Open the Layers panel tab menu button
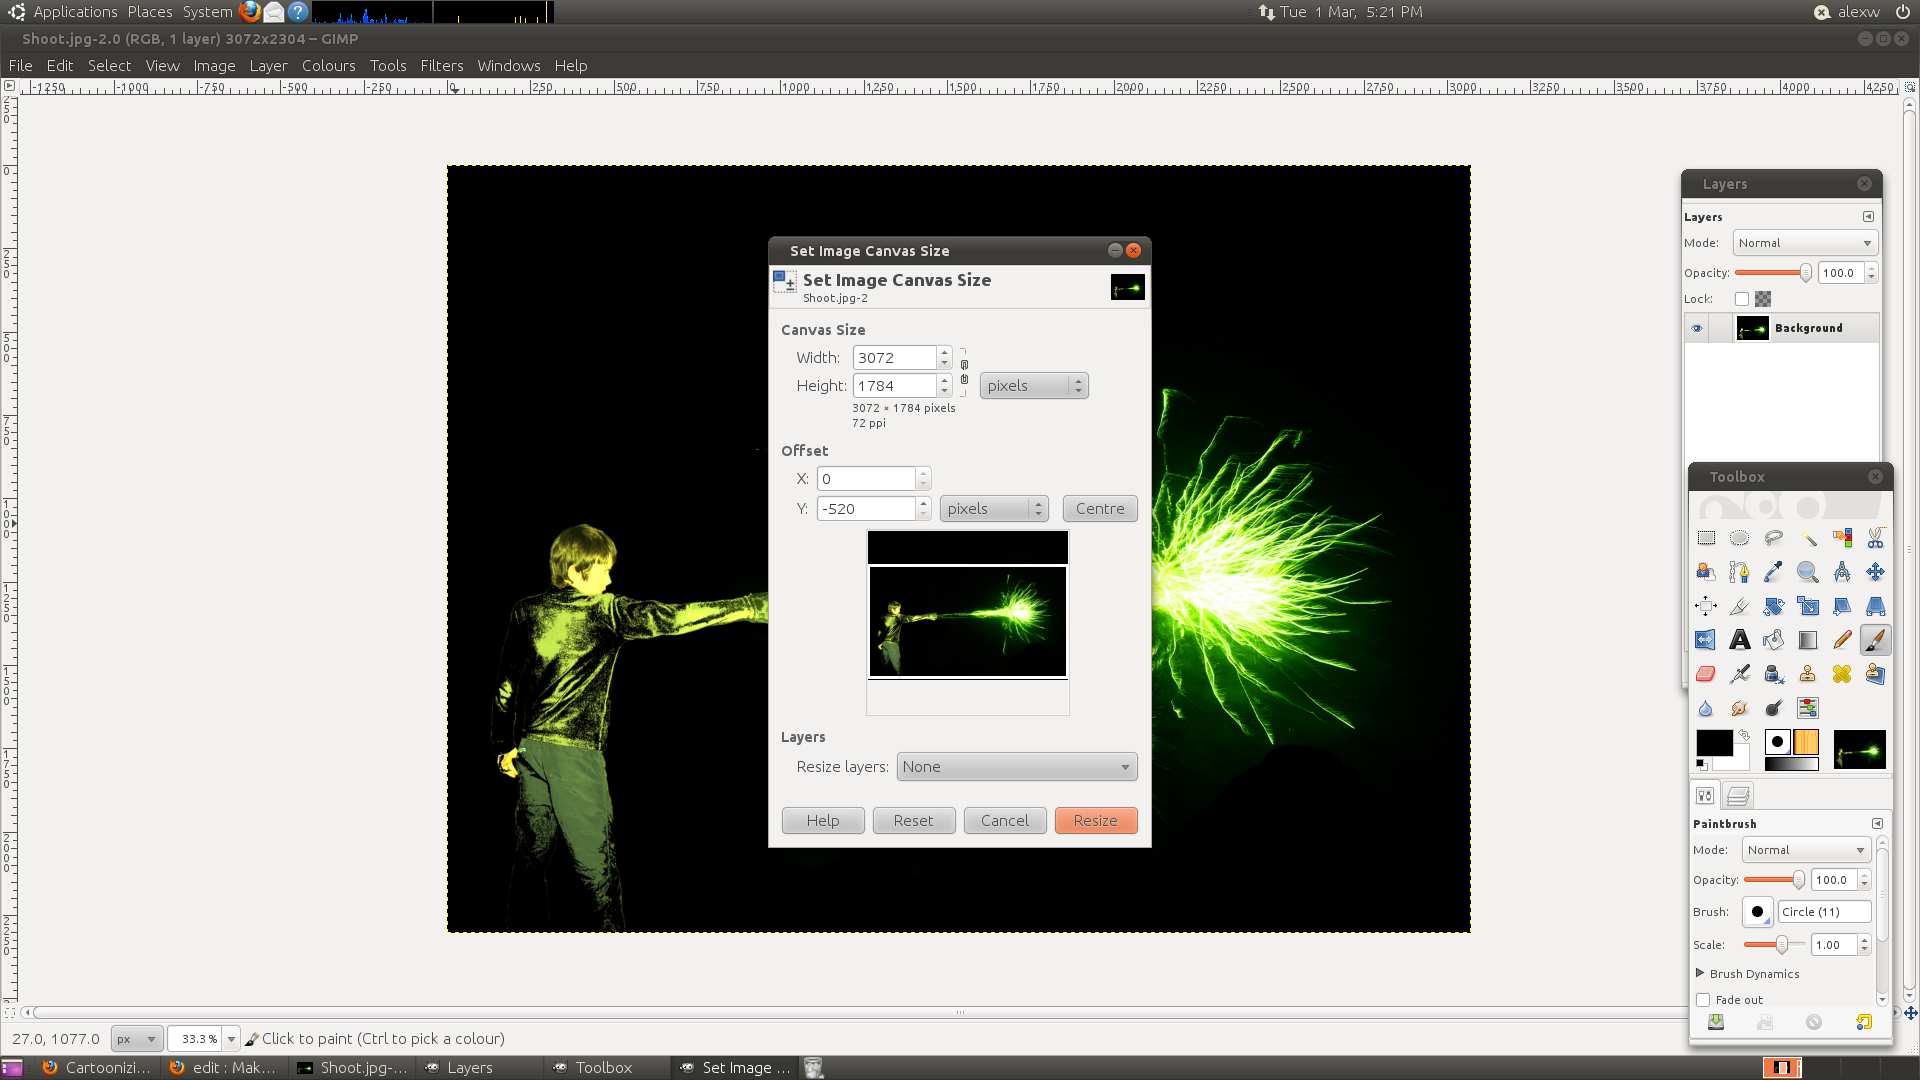The height and width of the screenshot is (1080, 1920). tap(1868, 217)
